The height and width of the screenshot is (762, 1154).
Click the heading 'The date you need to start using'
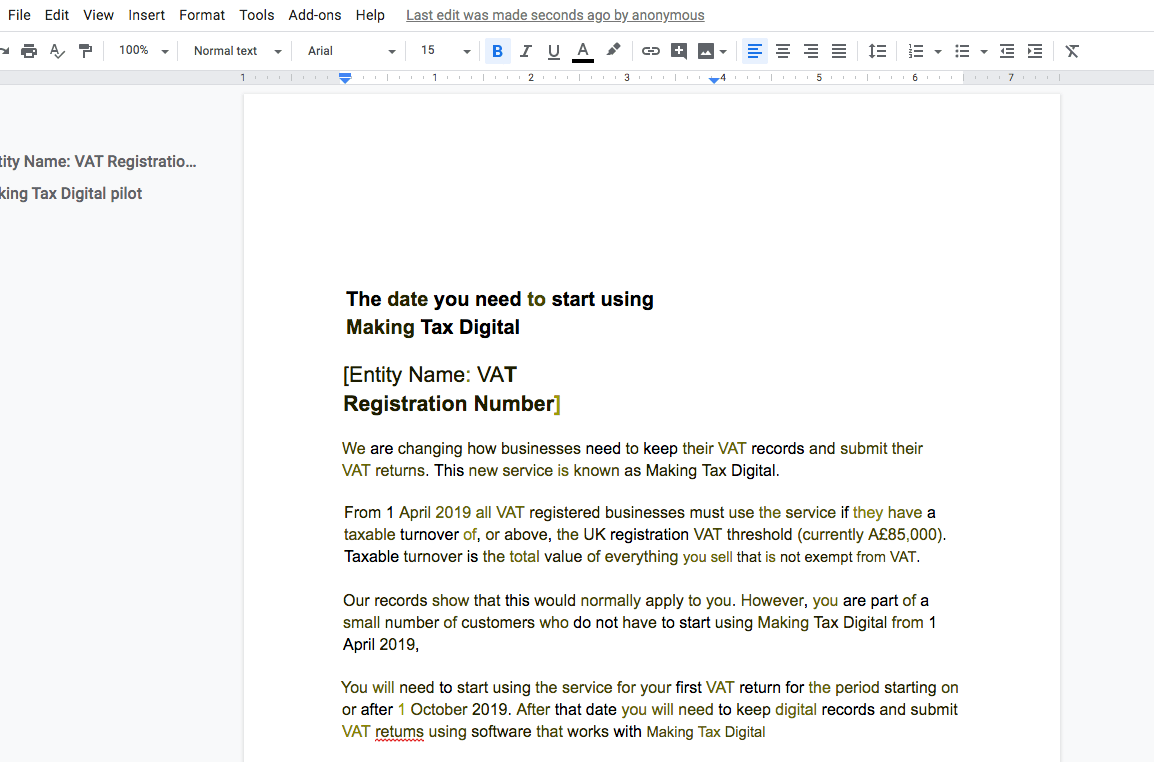pos(500,299)
